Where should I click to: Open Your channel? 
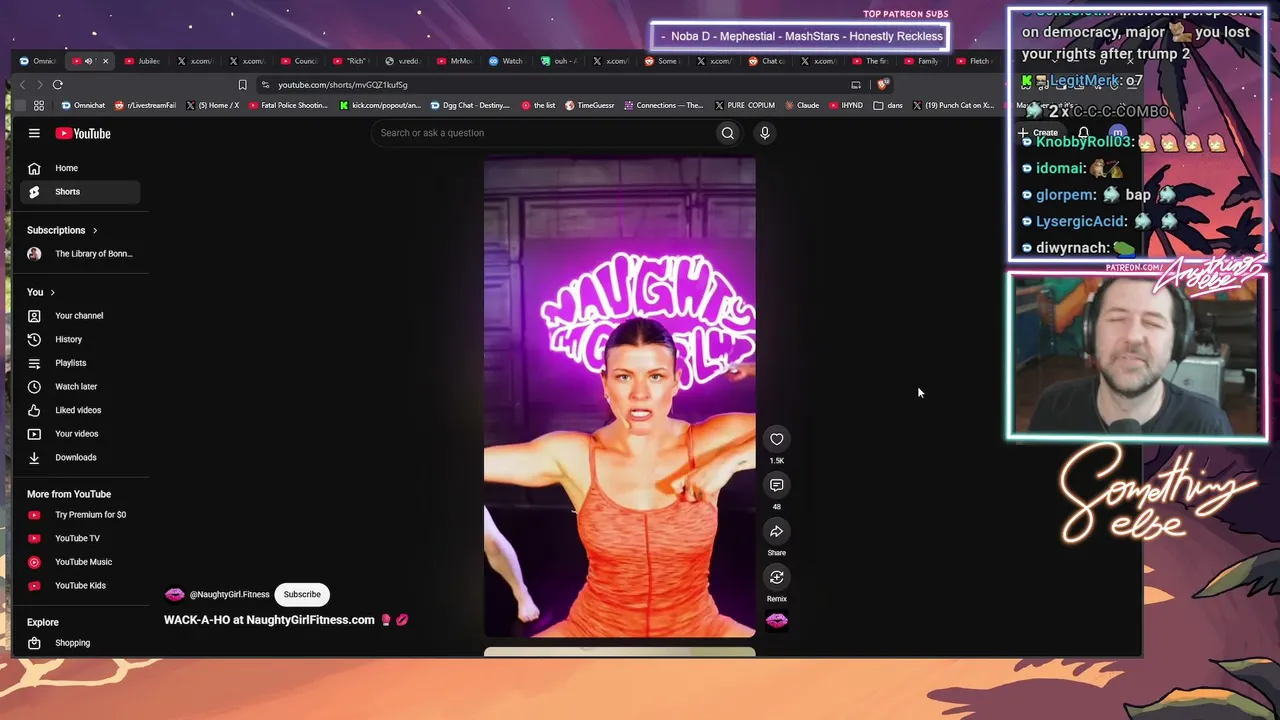pyautogui.click(x=80, y=316)
